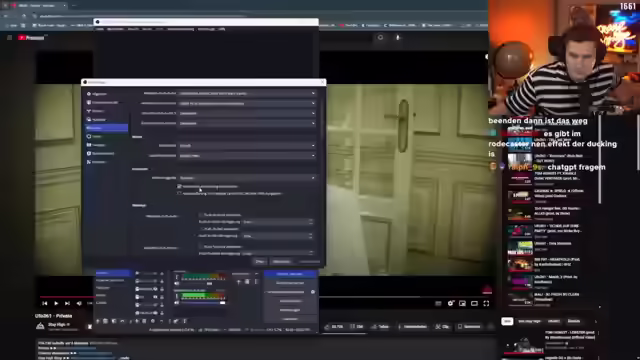Click YouTube search magnifier icon
The image size is (640, 360).
[380, 38]
